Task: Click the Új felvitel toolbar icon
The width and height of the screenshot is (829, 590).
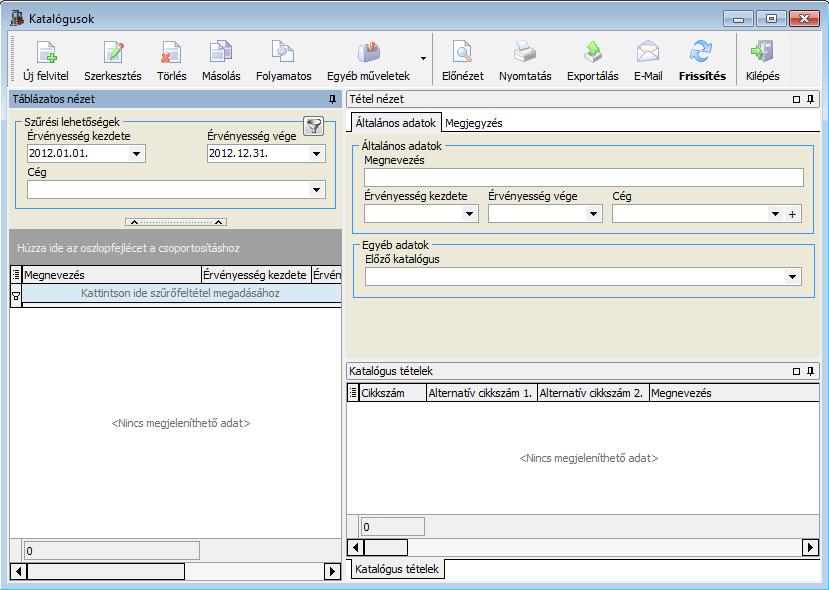Action: coord(46,53)
